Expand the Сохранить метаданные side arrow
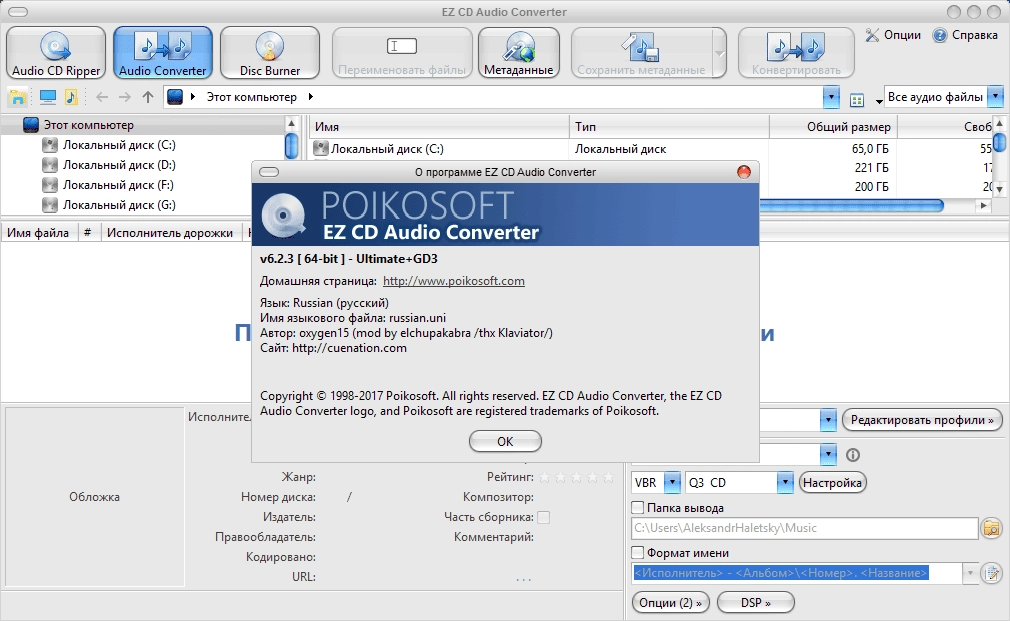Viewport: 1010px width, 621px height. (x=719, y=53)
